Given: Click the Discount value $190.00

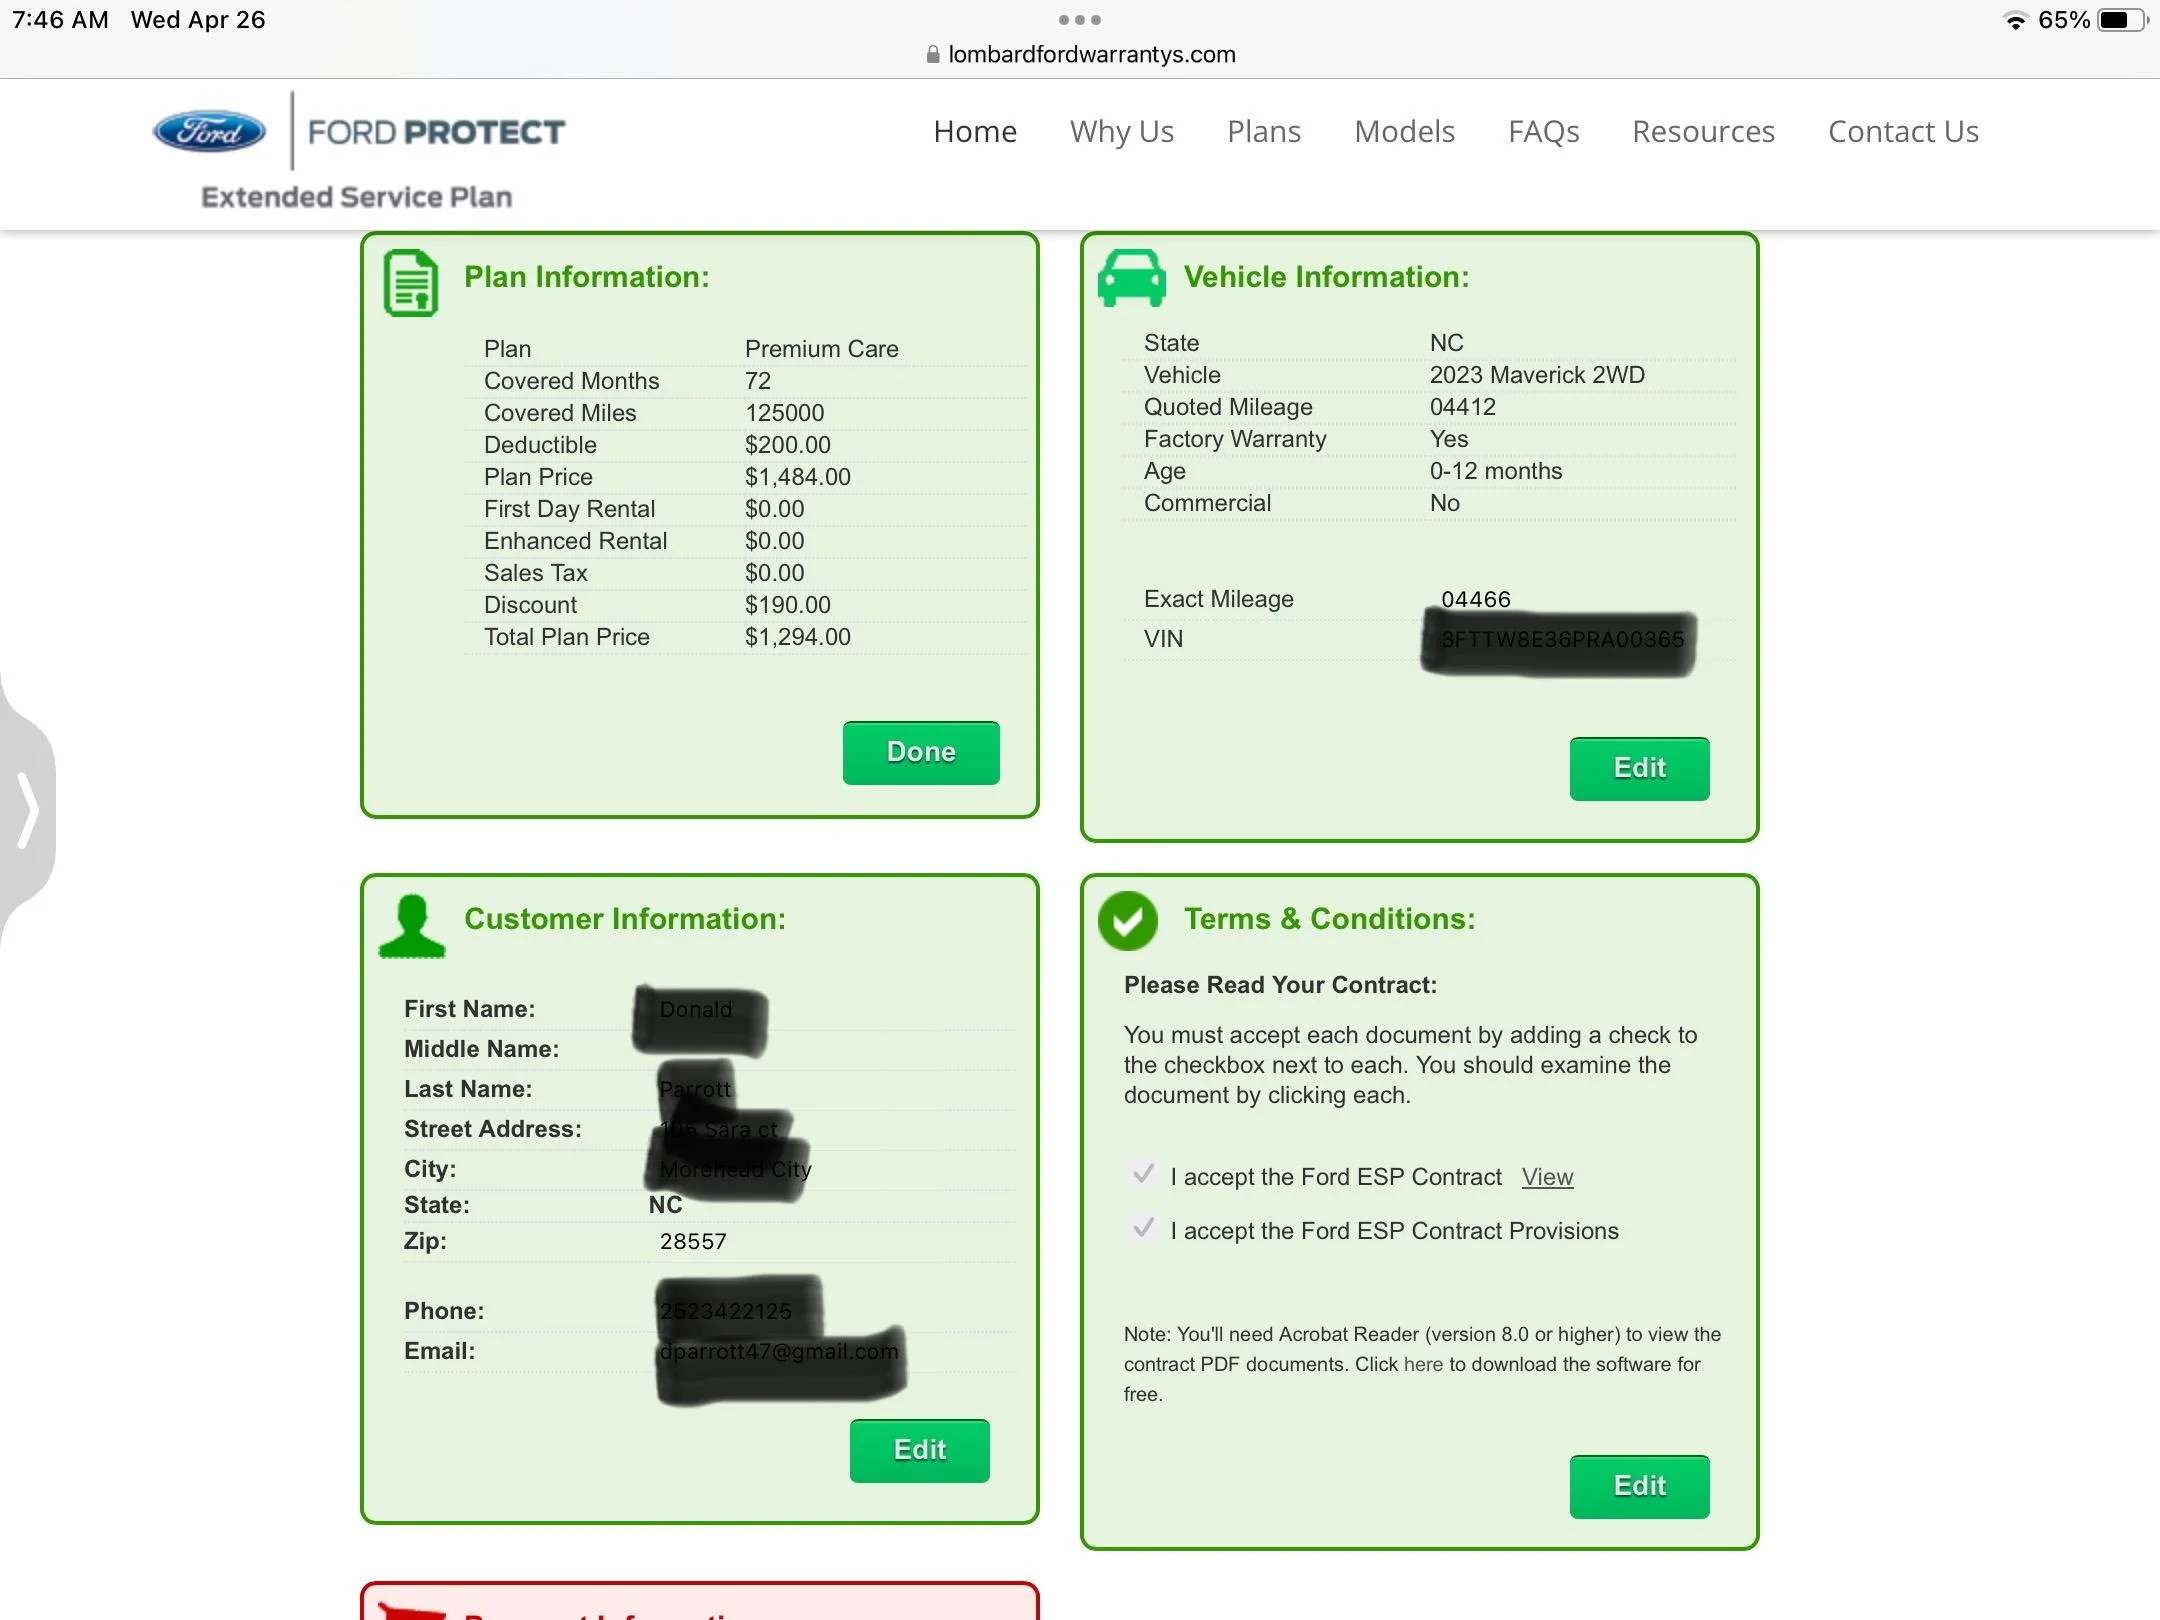Looking at the screenshot, I should coord(788,605).
